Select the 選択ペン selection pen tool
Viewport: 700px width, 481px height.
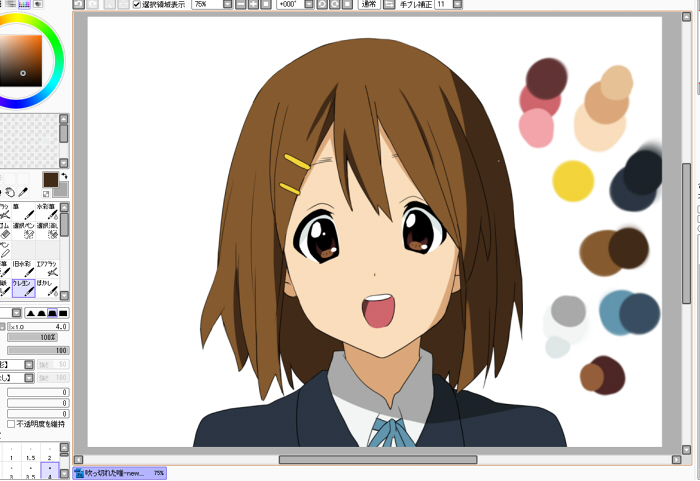[x=23, y=230]
